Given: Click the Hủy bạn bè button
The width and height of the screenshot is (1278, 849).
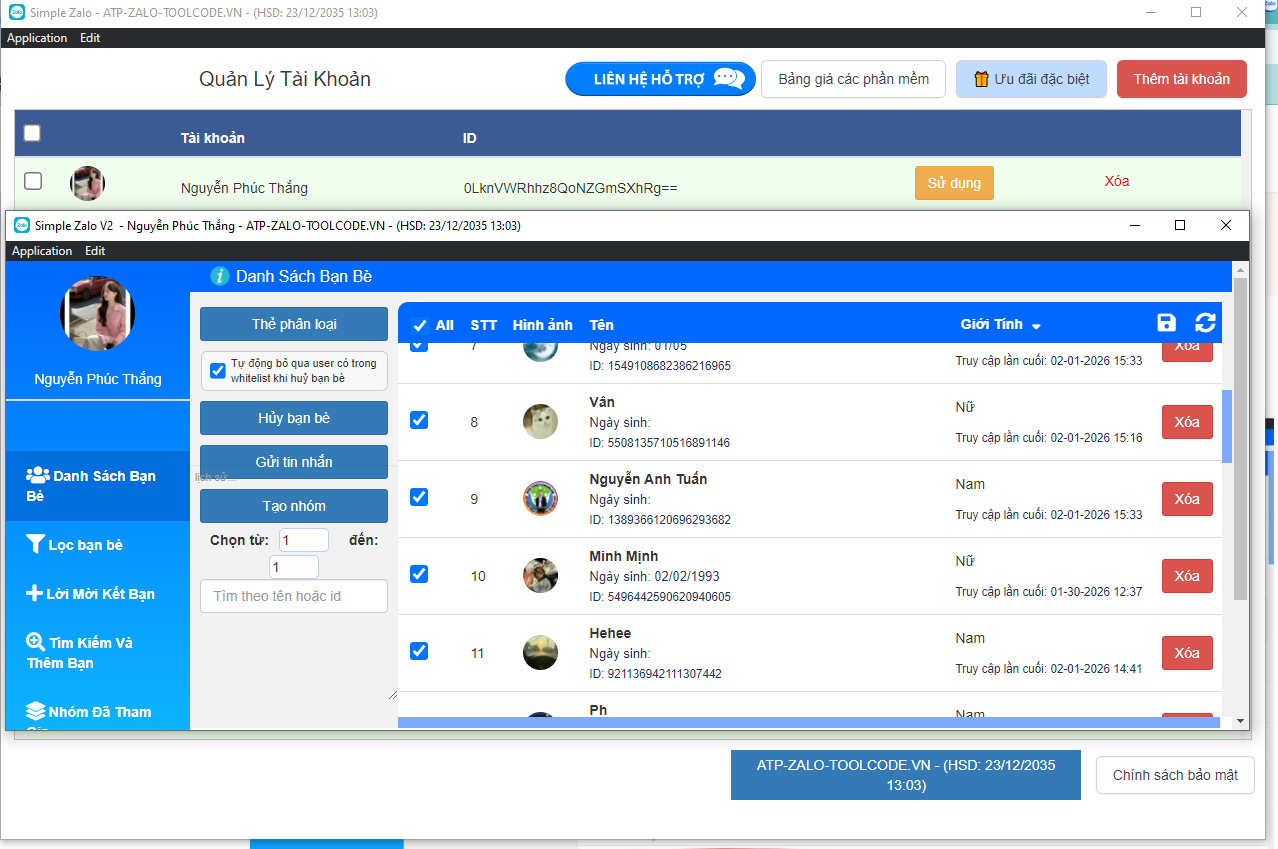Looking at the screenshot, I should coord(294,418).
